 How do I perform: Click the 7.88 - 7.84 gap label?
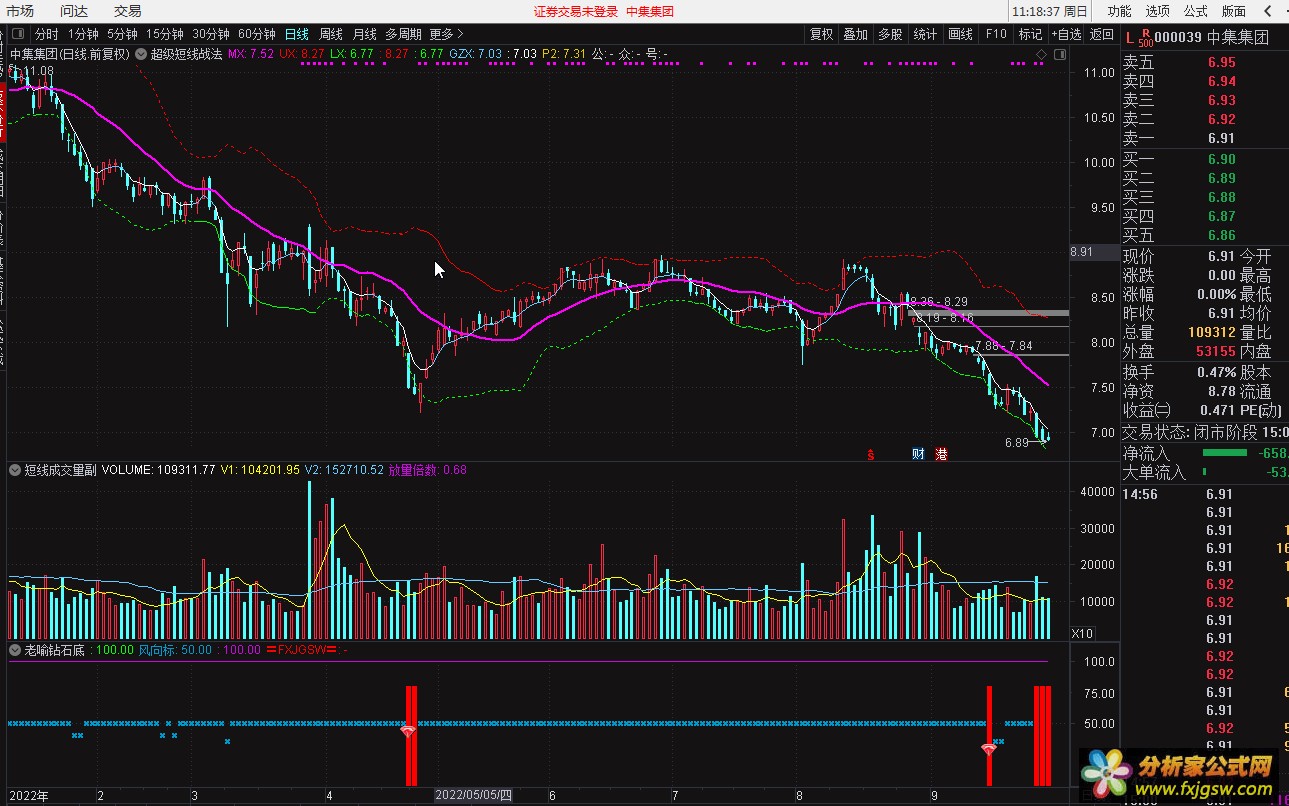pyautogui.click(x=1004, y=346)
